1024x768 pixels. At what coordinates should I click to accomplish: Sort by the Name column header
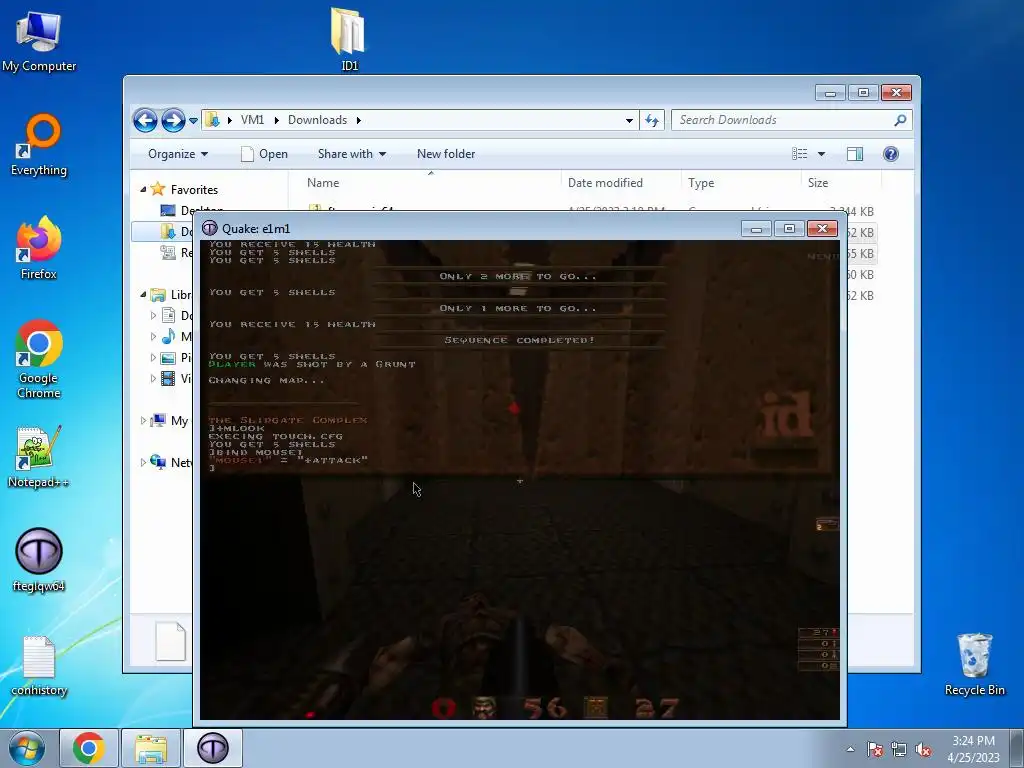424,183
